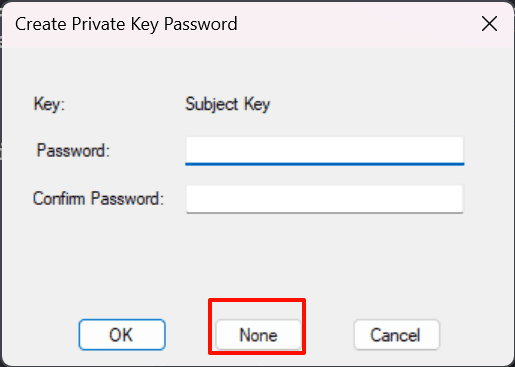Image resolution: width=515 pixels, height=367 pixels.
Task: Click the Key: label
Action: [49, 104]
